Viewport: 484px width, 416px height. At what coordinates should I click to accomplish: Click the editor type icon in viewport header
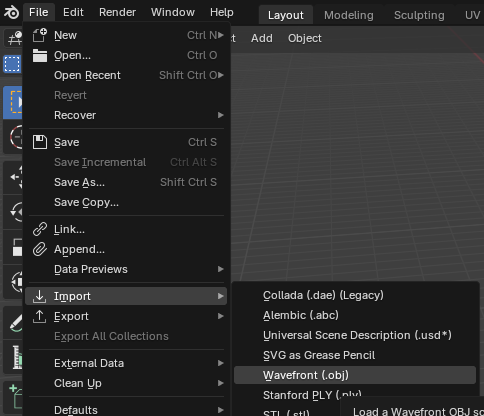click(14, 38)
